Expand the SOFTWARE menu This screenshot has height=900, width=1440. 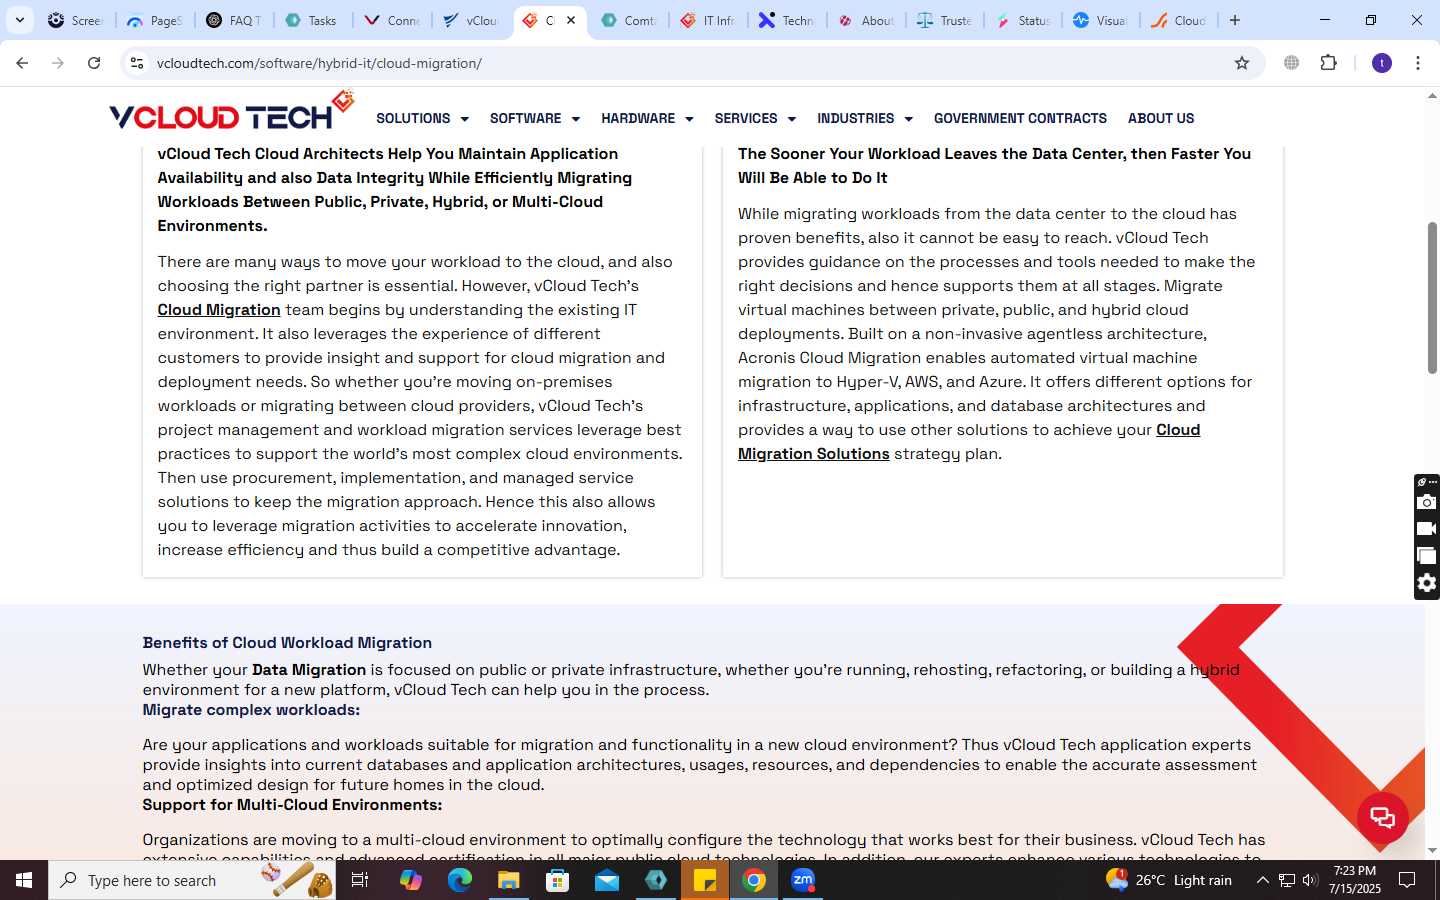[535, 118]
